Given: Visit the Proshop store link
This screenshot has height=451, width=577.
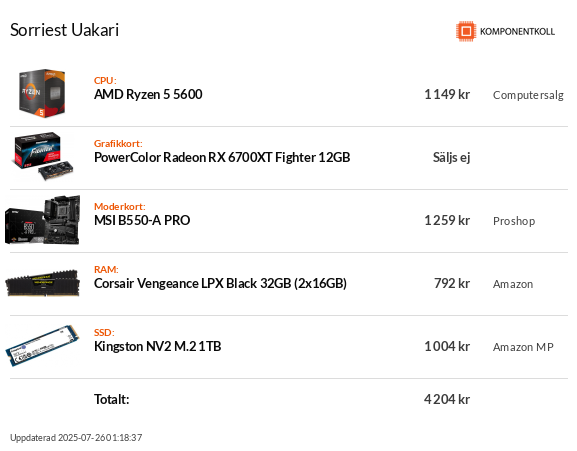Looking at the screenshot, I should coord(514,221).
